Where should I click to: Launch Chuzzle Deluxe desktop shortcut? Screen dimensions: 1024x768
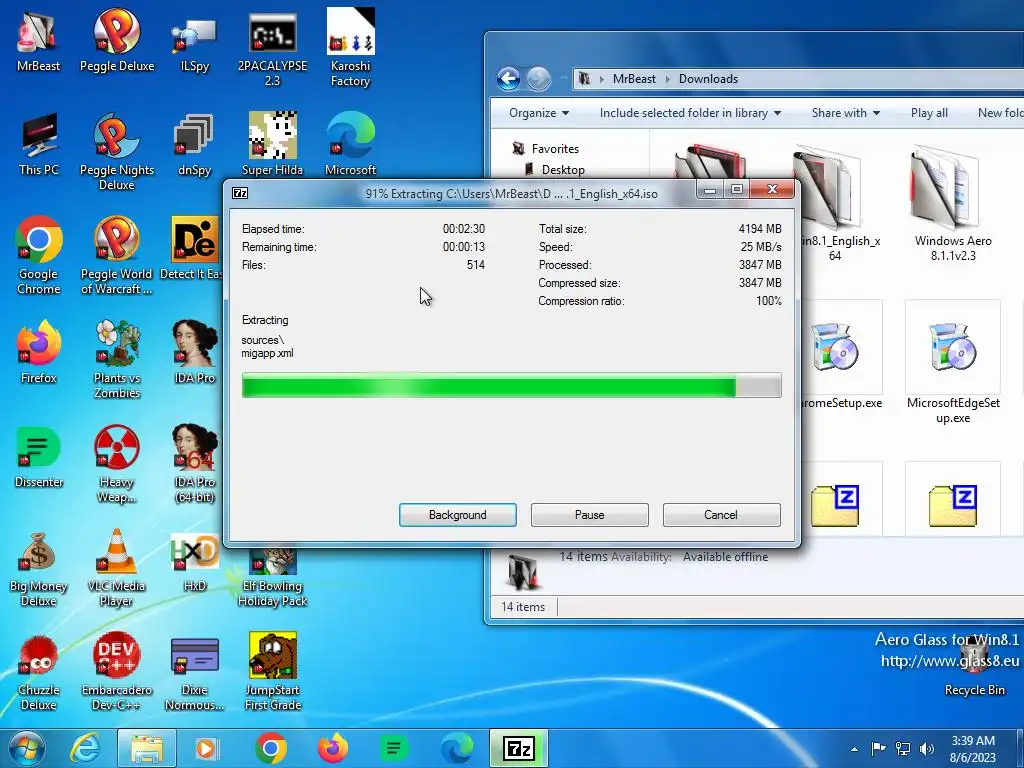39,671
